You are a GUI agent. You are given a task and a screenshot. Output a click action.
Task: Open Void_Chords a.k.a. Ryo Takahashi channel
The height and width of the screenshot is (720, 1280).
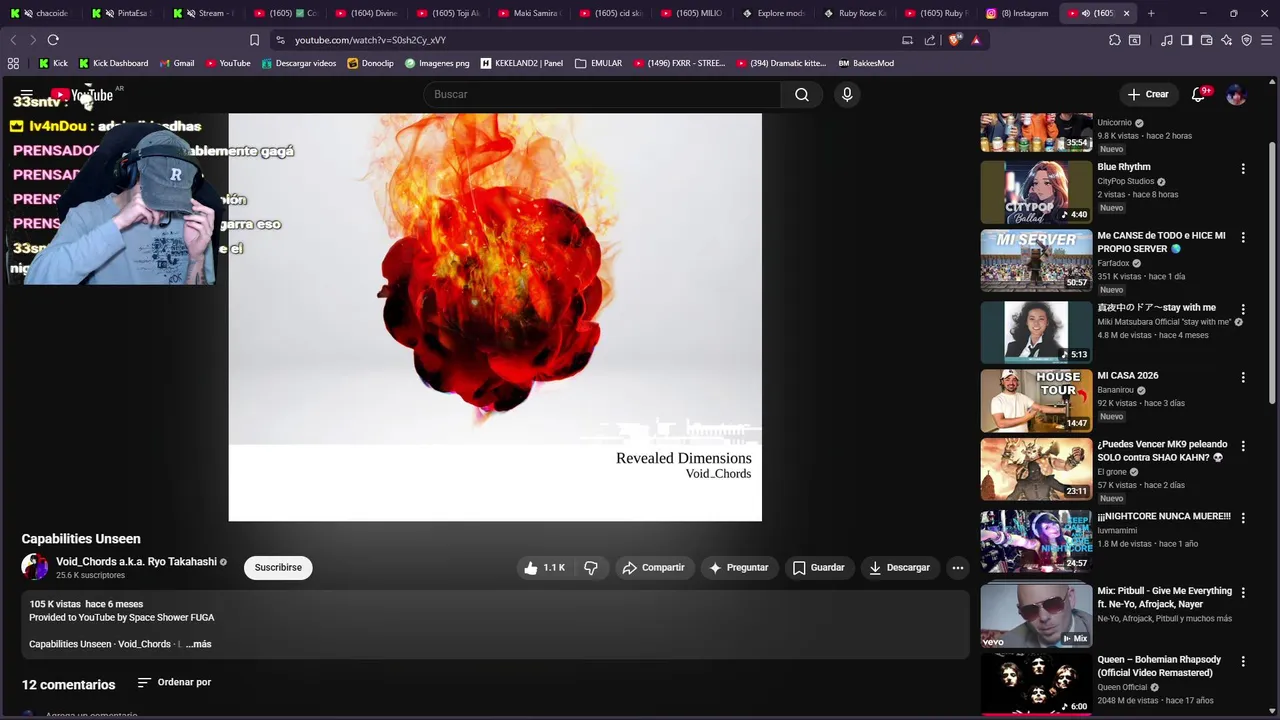click(x=136, y=562)
